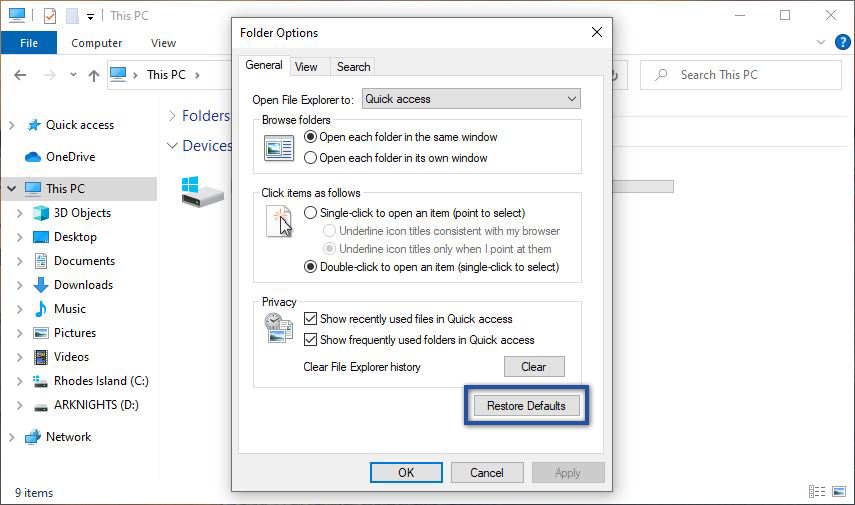Click the Apply button
Screen dimensions: 855x505
(x=568, y=472)
